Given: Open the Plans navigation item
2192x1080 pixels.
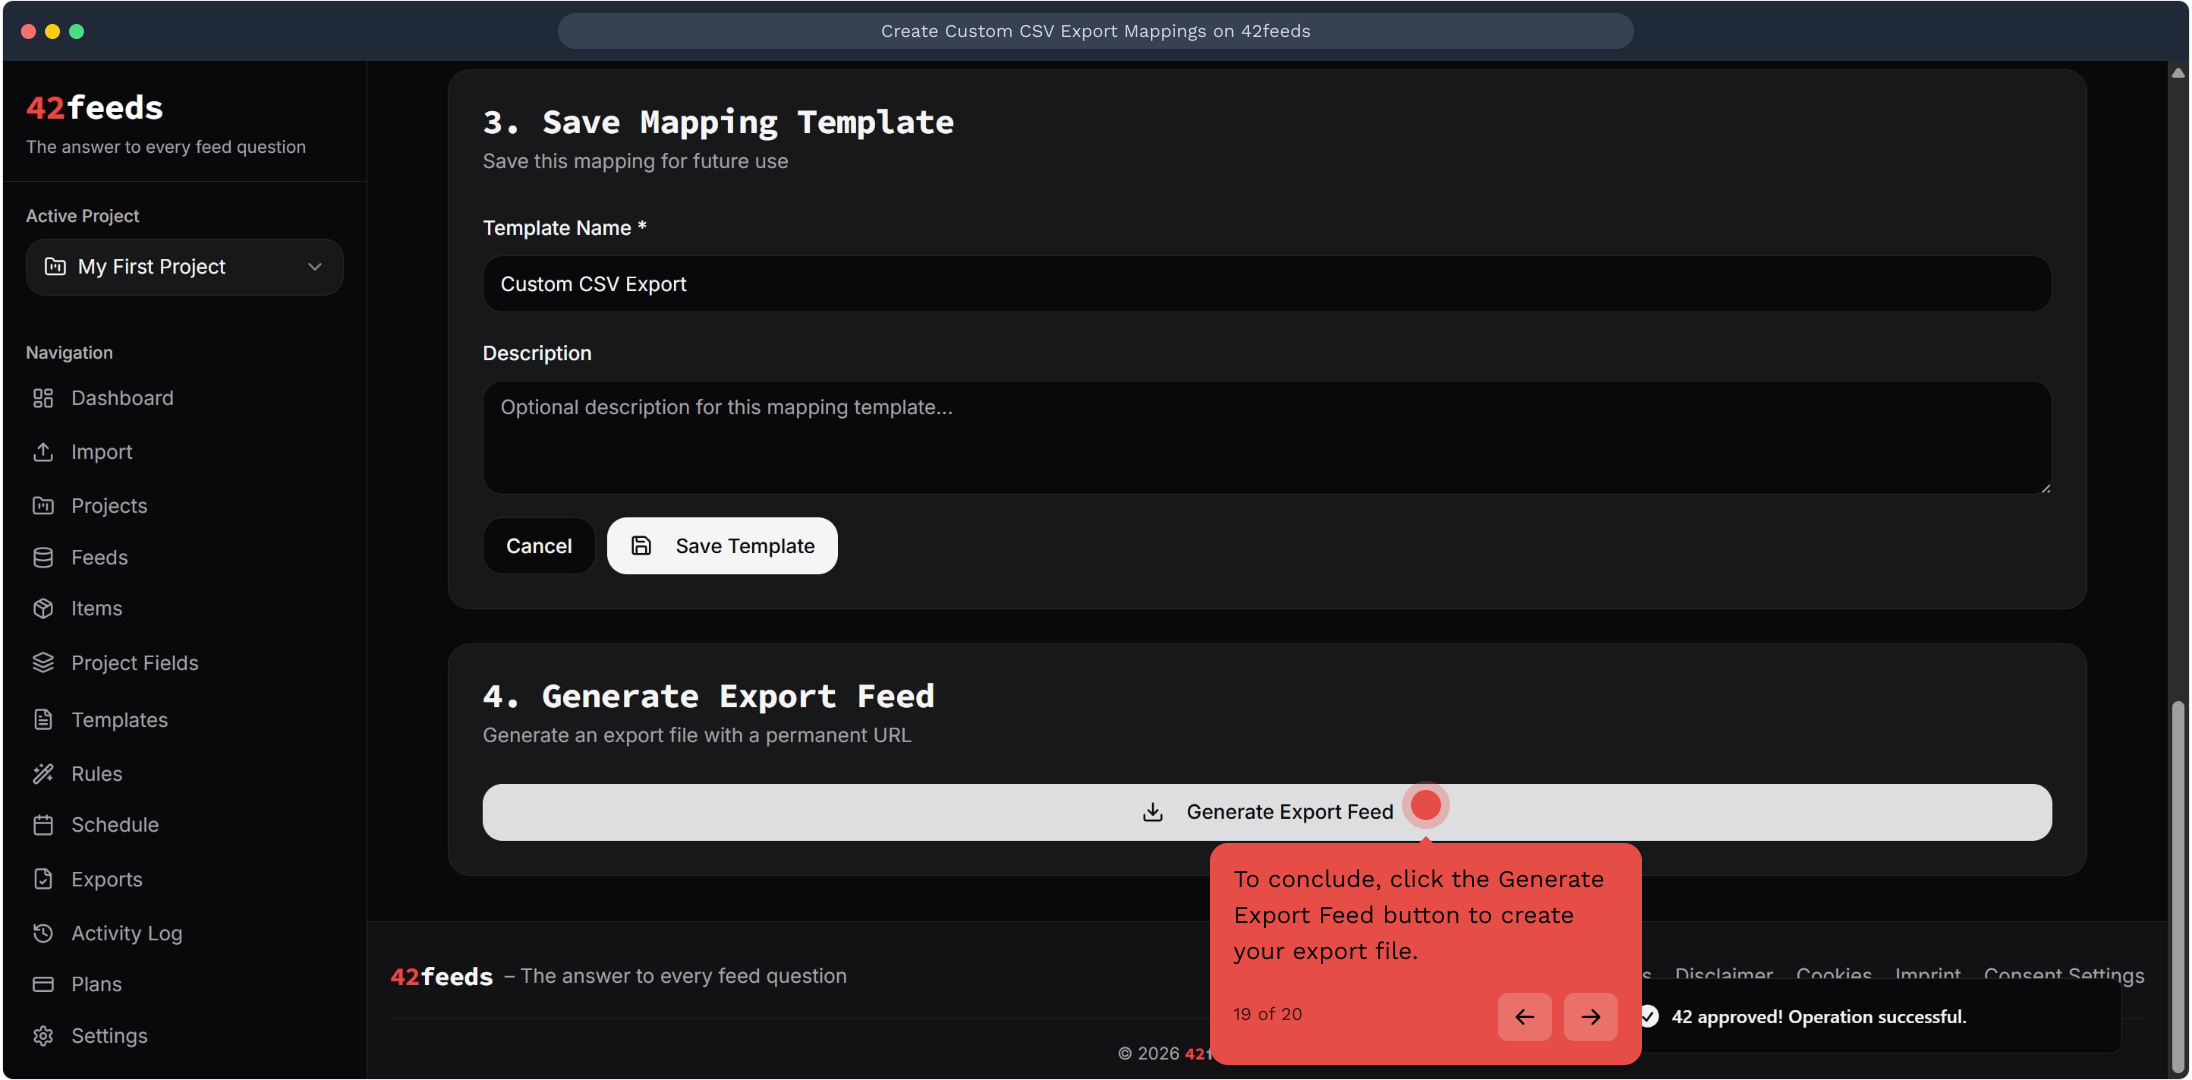Looking at the screenshot, I should coord(96,984).
